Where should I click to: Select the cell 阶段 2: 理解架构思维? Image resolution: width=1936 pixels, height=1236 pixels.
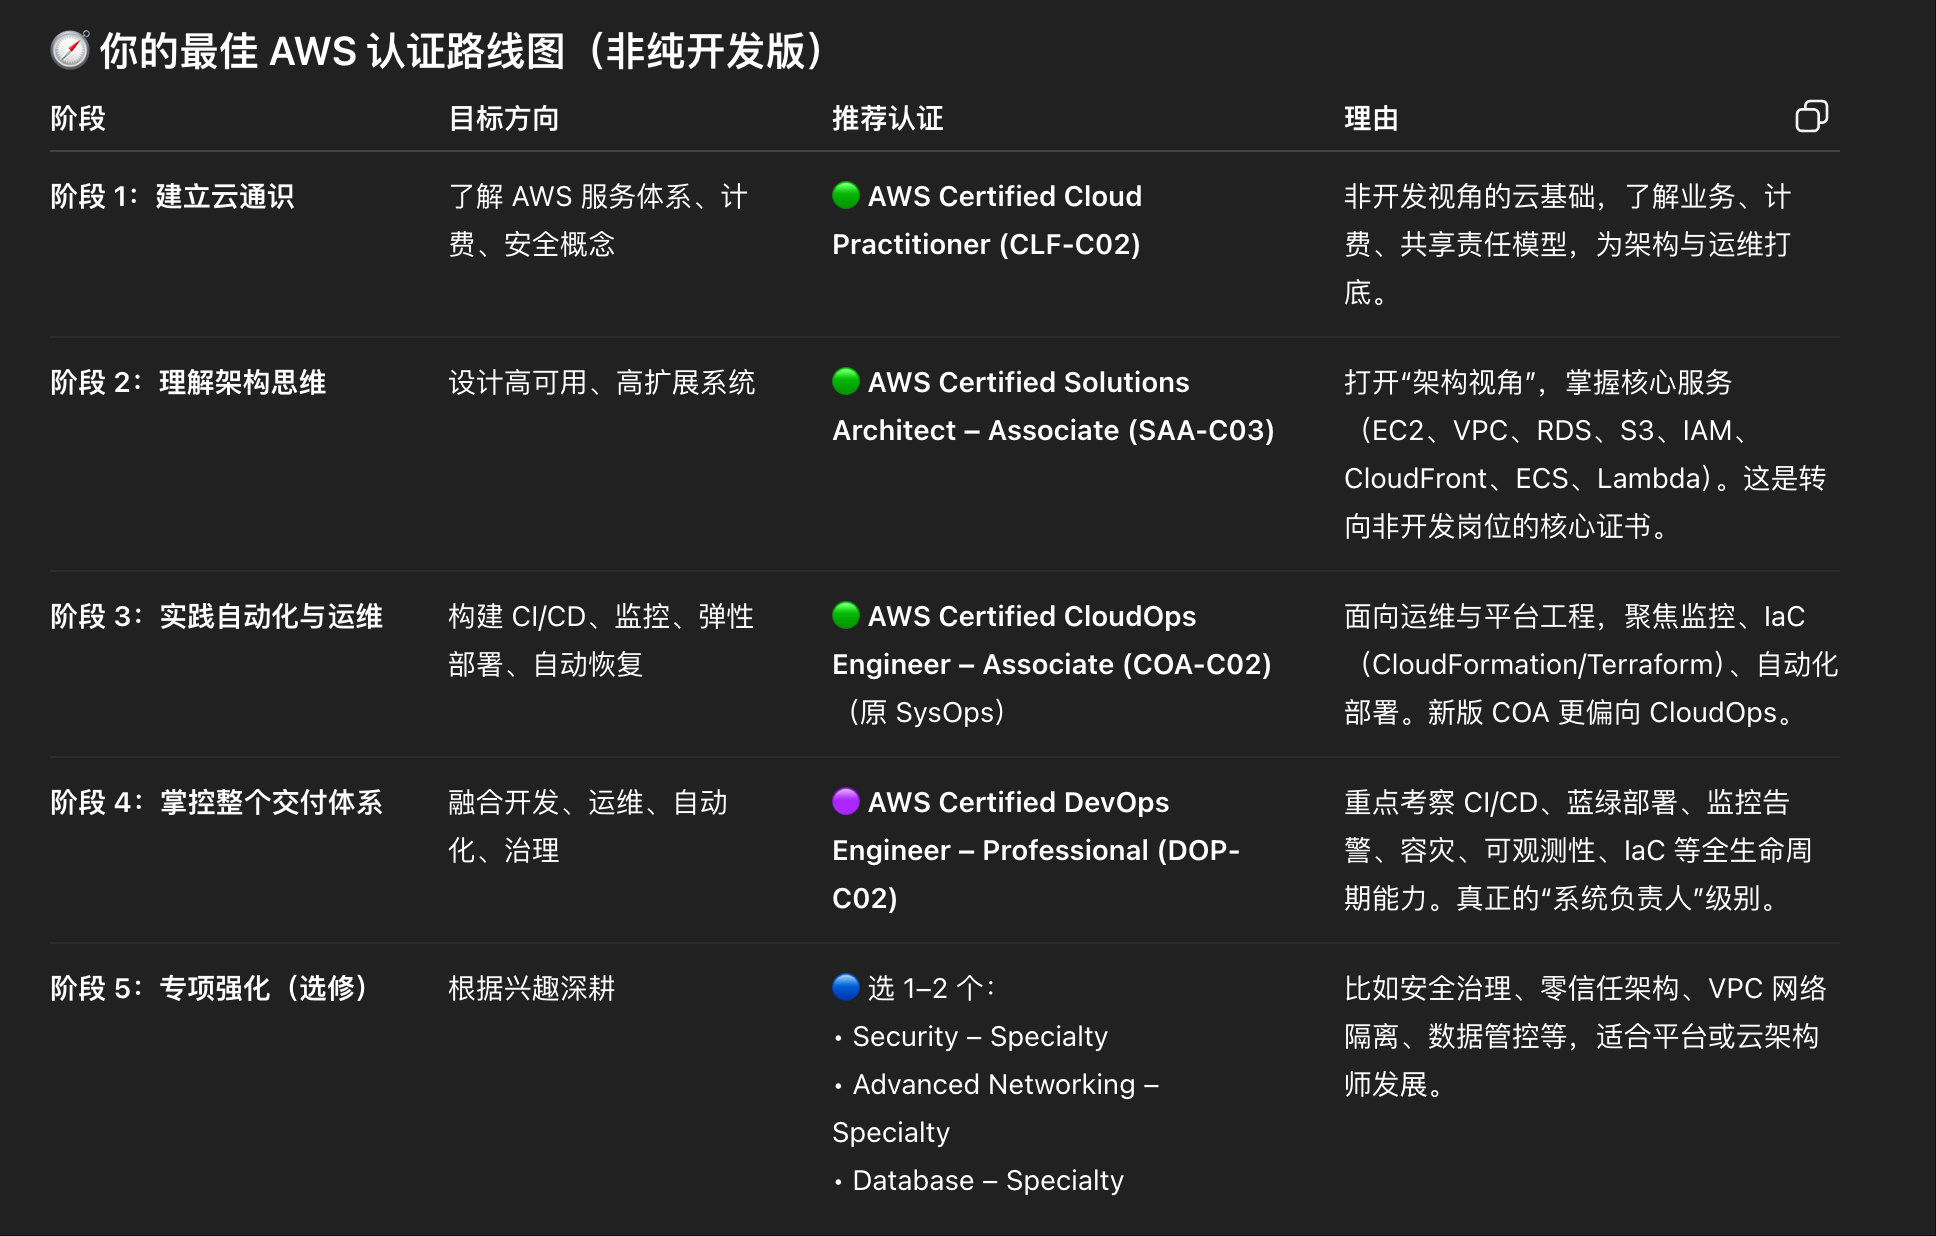pos(188,382)
